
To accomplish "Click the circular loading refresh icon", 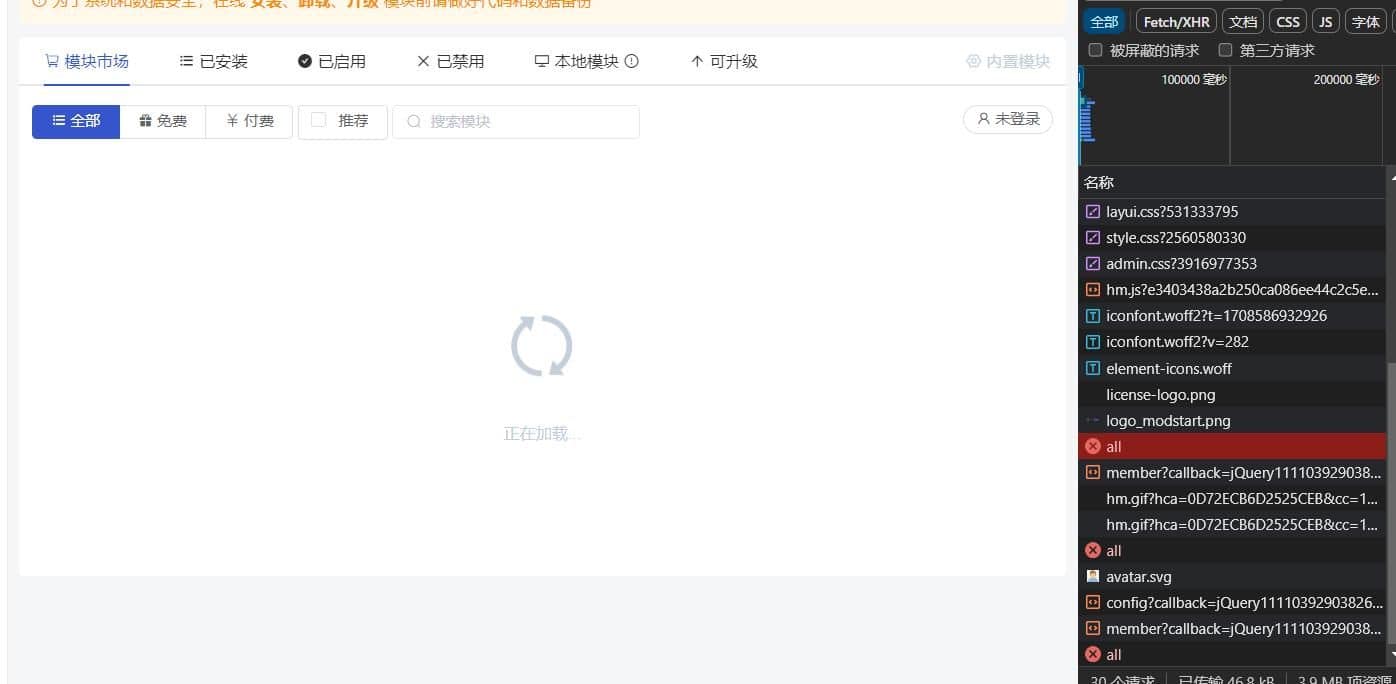I will pos(541,346).
